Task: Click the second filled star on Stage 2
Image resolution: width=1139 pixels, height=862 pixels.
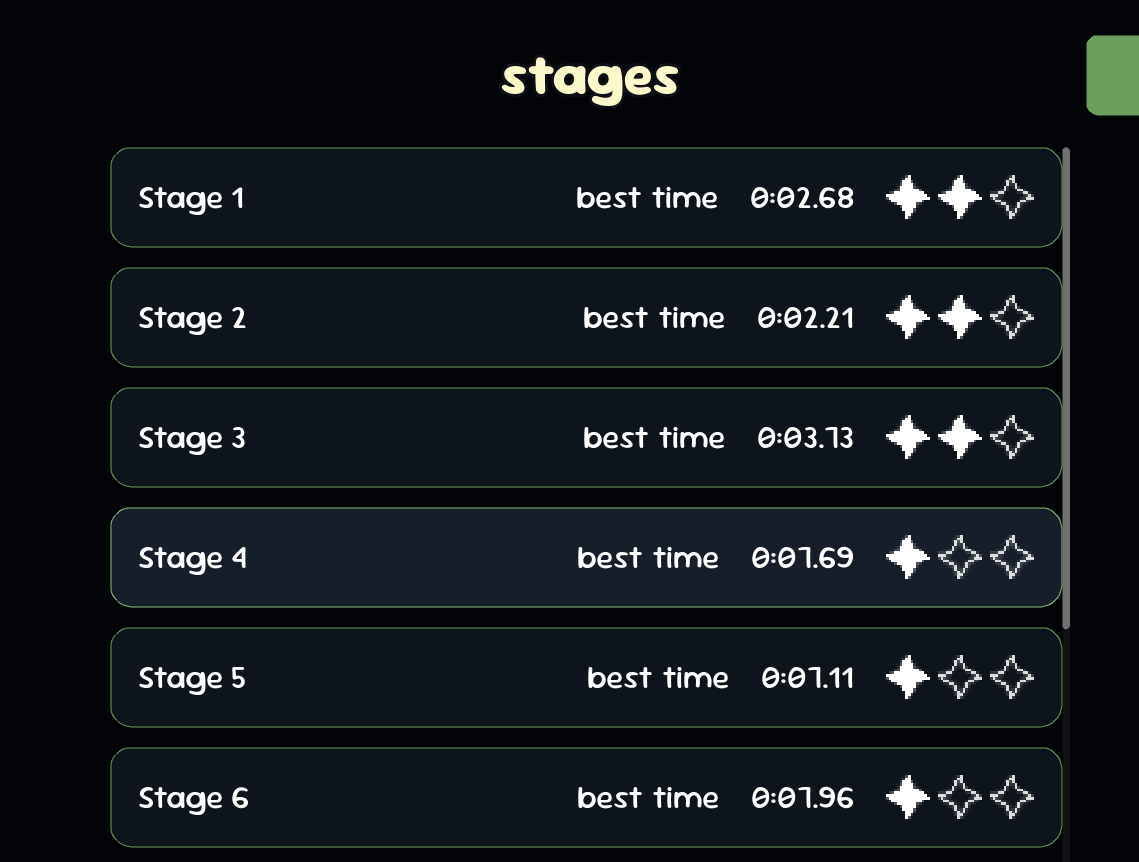Action: 960,318
